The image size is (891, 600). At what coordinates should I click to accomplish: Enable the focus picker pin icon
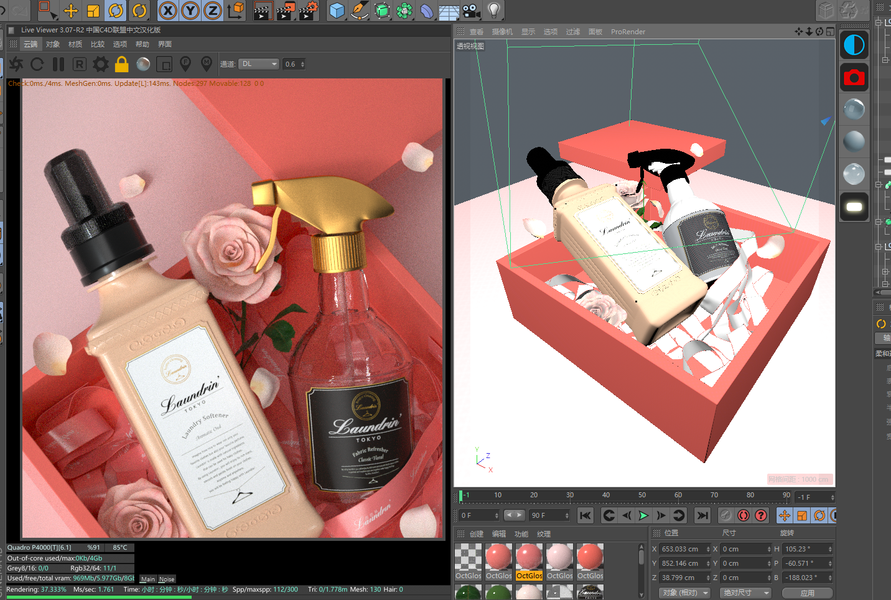pyautogui.click(x=185, y=64)
